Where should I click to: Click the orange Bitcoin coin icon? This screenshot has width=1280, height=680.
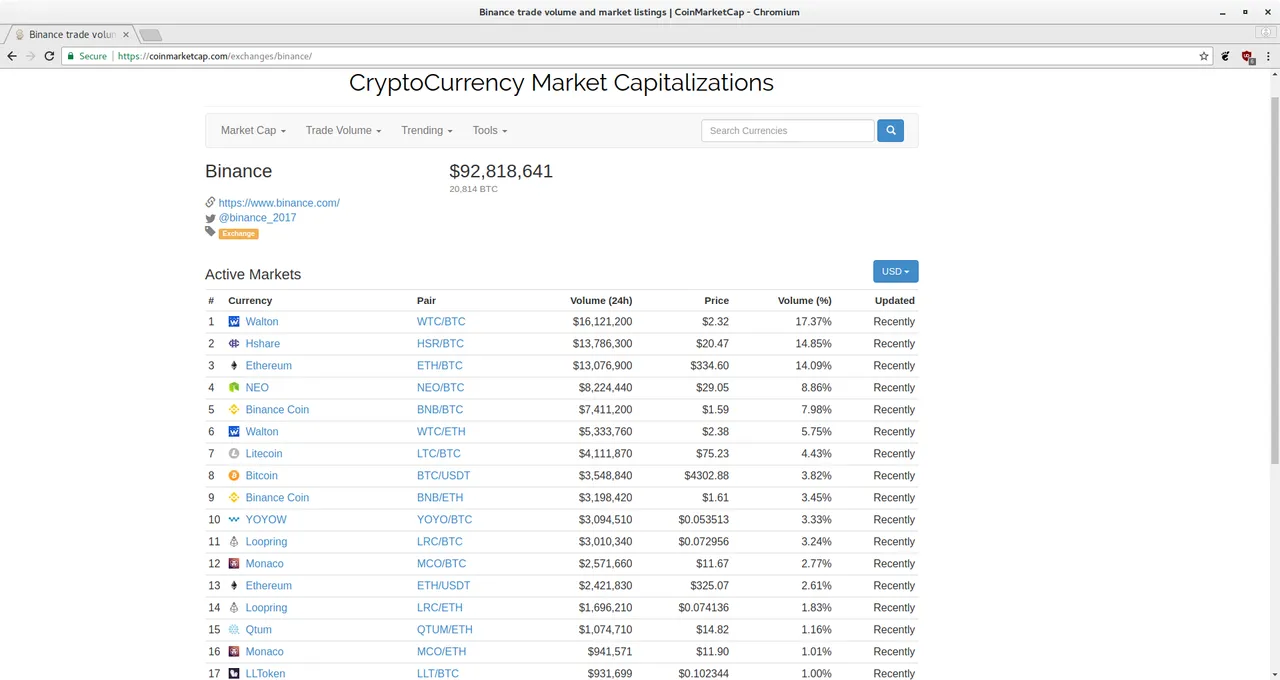tap(234, 476)
